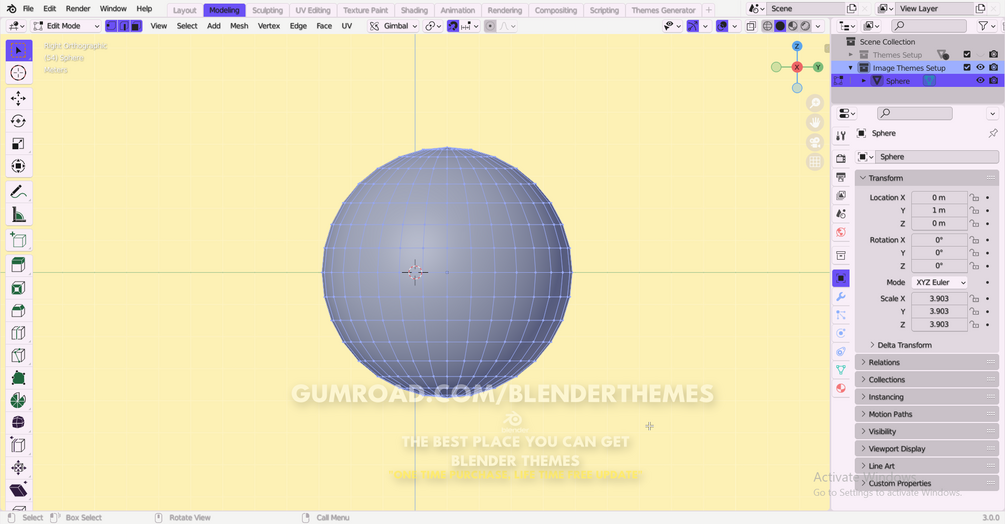Toggle the Location X lock
Image resolution: width=1005 pixels, height=524 pixels.
[x=974, y=197]
